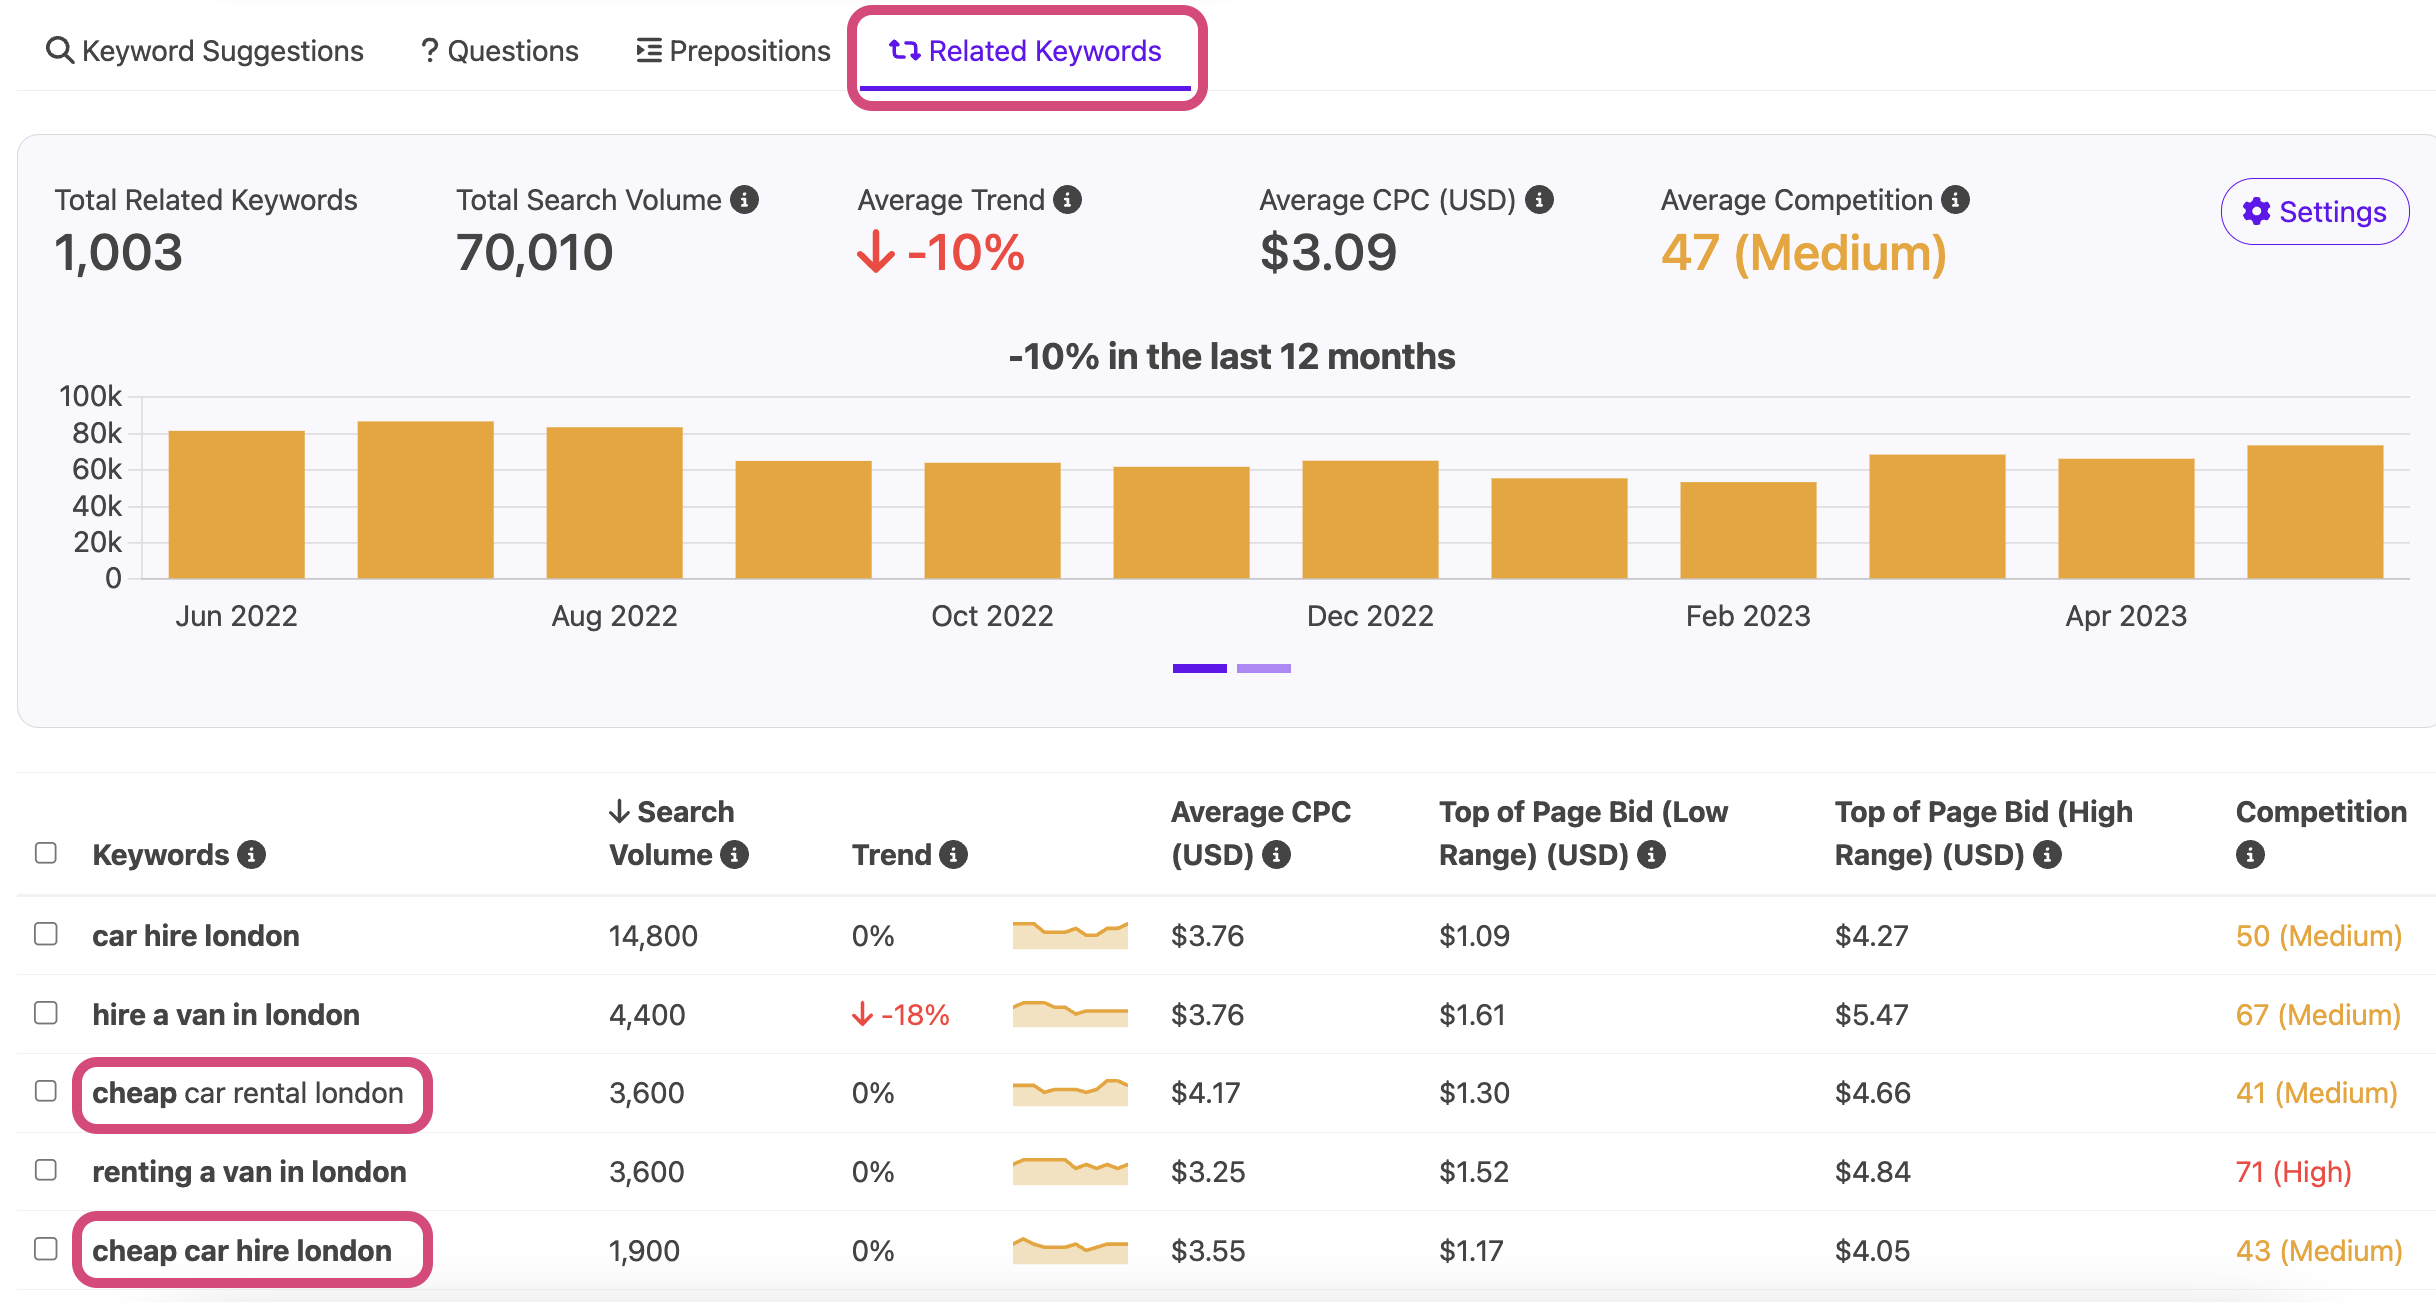
Task: Click keyword 'car hire london'
Action: click(196, 936)
